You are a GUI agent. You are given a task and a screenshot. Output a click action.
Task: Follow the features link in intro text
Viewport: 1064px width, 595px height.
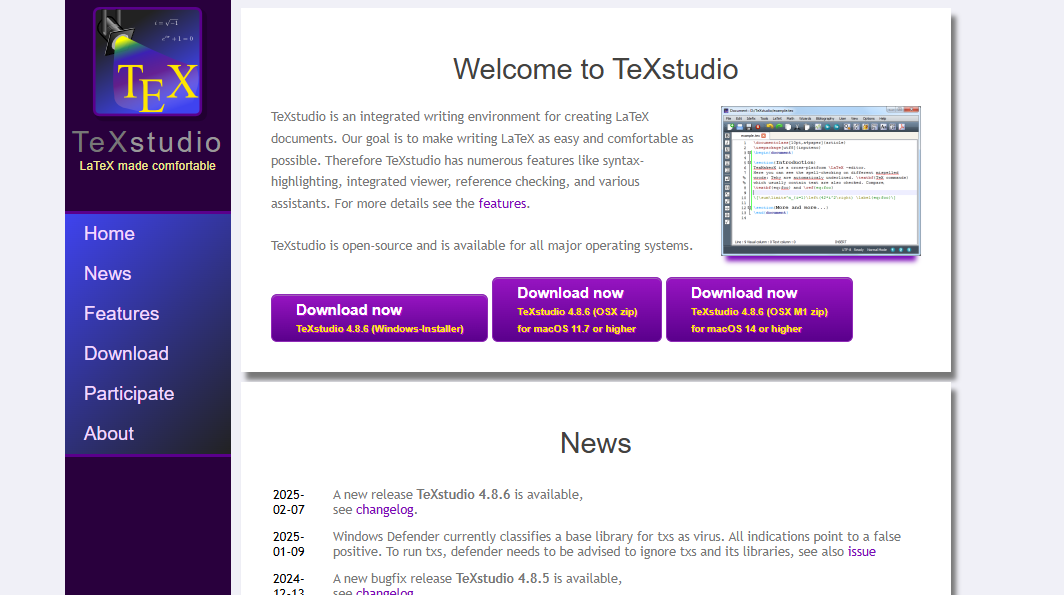(502, 204)
